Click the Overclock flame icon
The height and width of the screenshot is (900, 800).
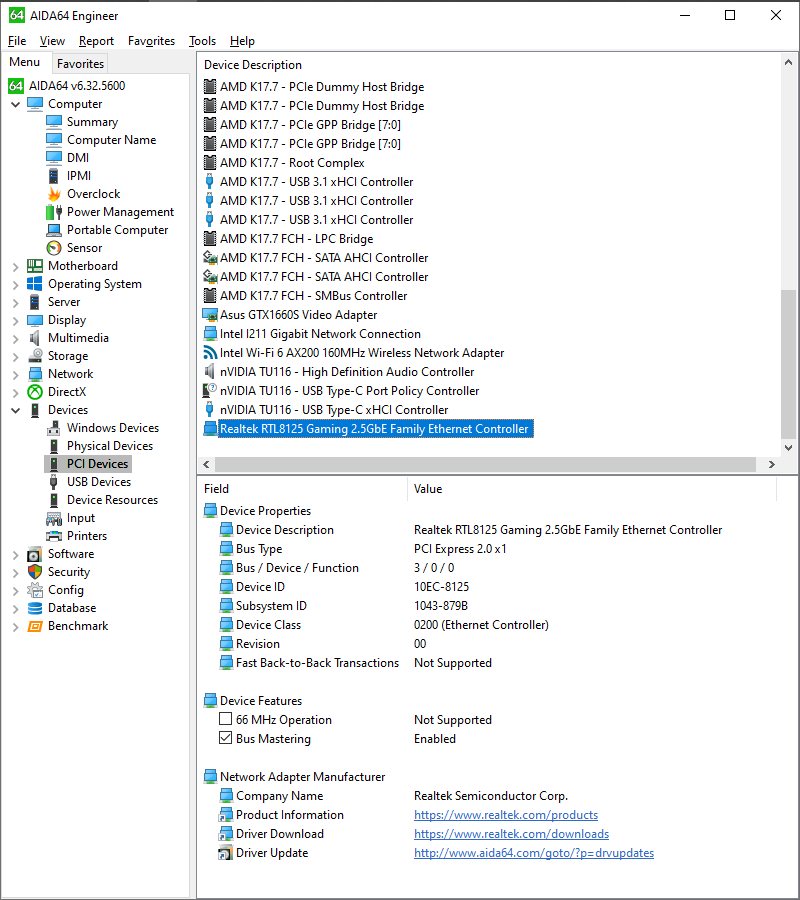pos(54,194)
